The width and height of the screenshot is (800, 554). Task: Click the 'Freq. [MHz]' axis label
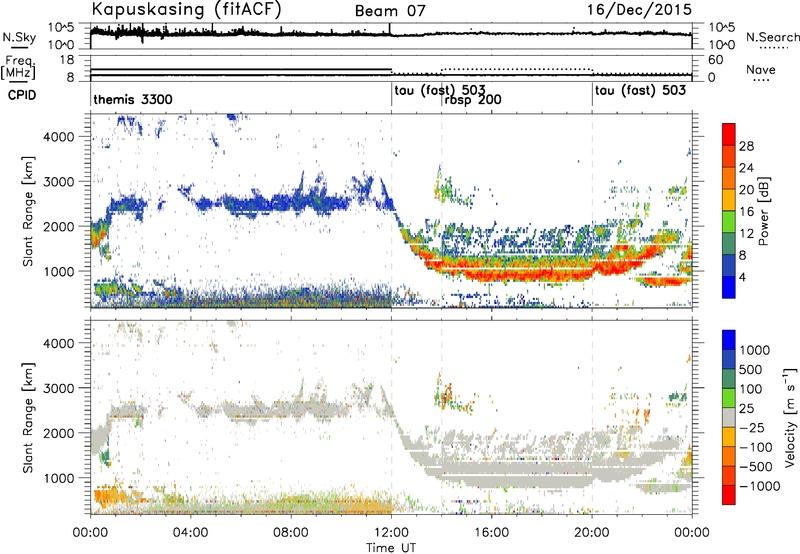pos(18,67)
